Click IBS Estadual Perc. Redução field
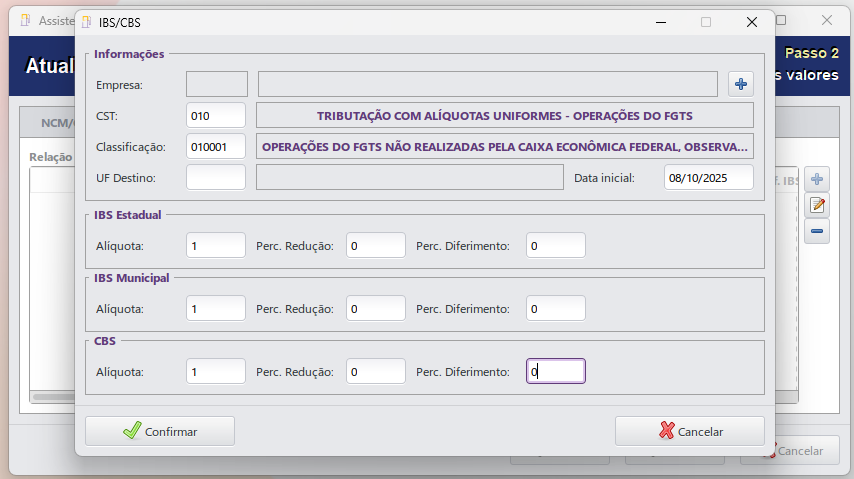The height and width of the screenshot is (479, 854). tap(376, 245)
